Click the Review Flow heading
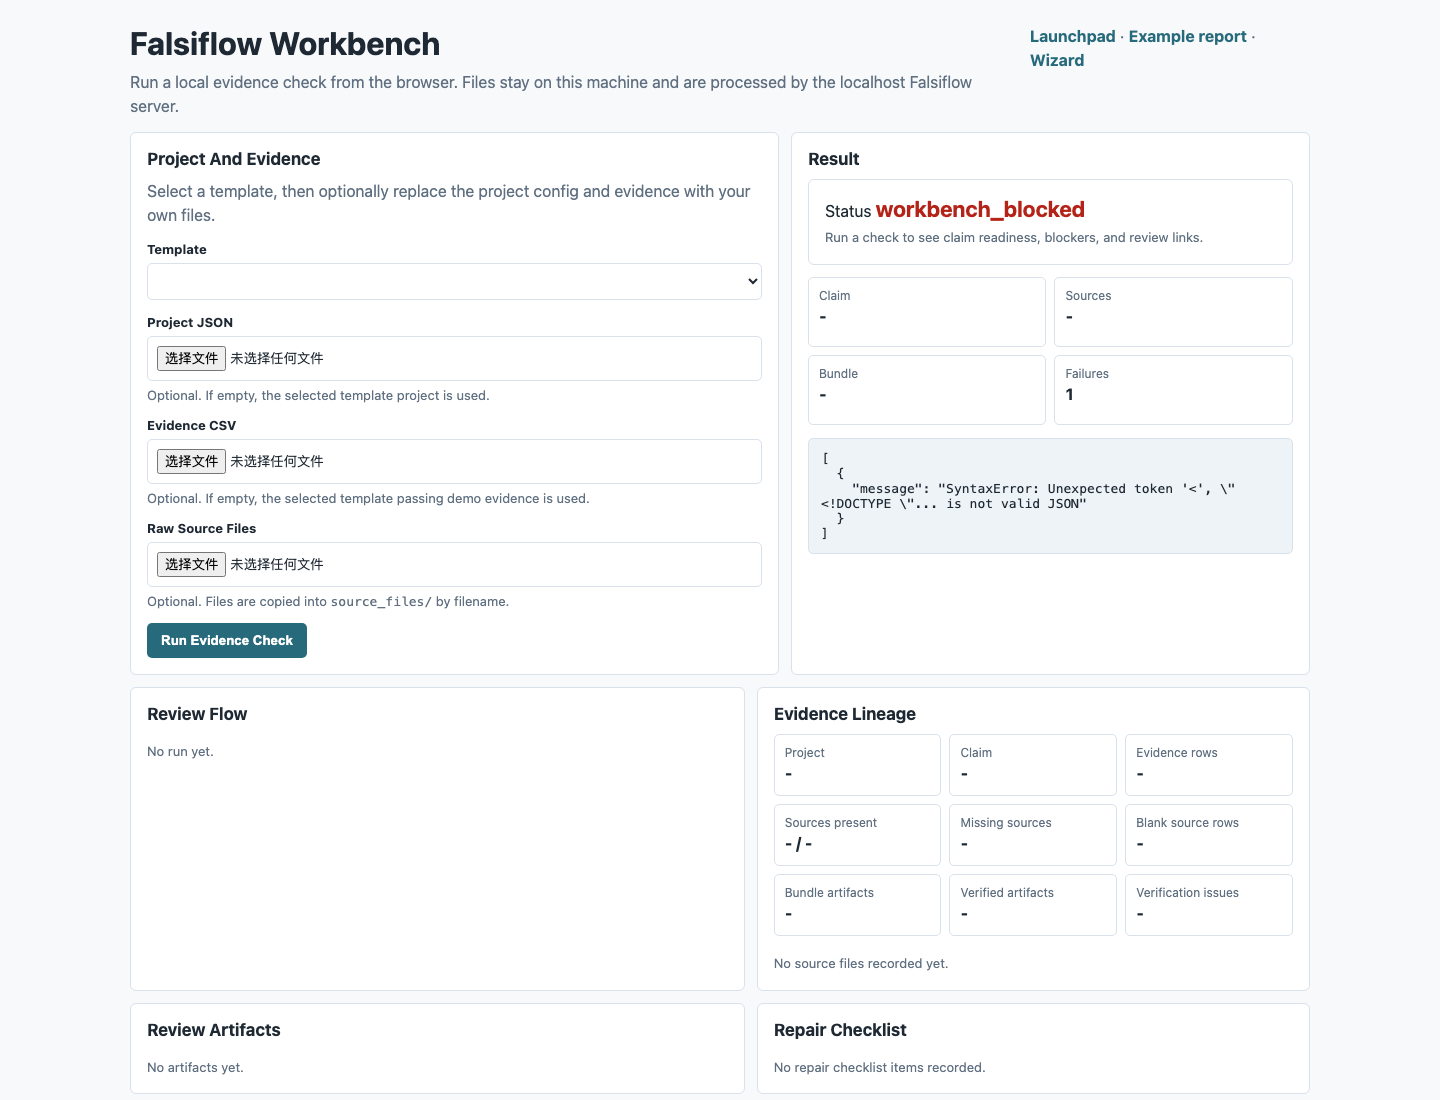1440x1100 pixels. [197, 714]
